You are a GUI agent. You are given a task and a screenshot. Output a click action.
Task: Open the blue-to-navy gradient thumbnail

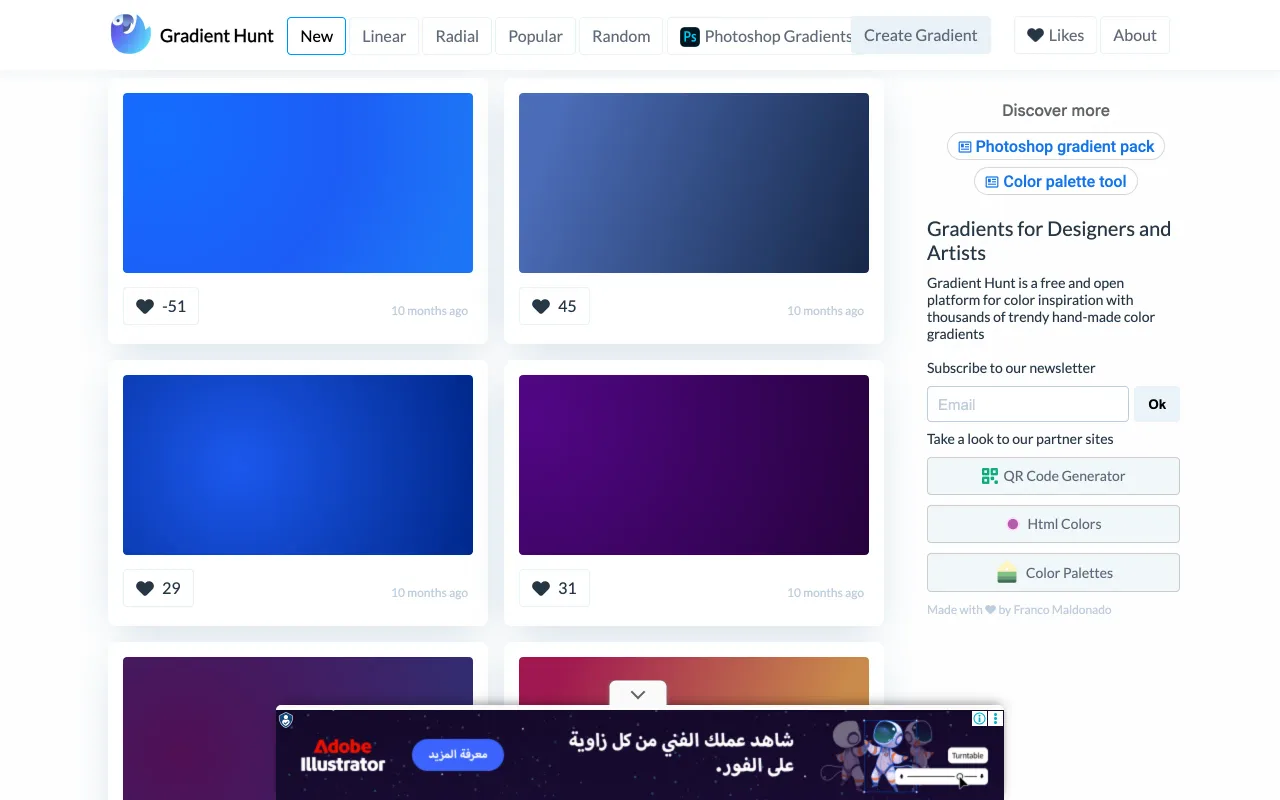(694, 183)
